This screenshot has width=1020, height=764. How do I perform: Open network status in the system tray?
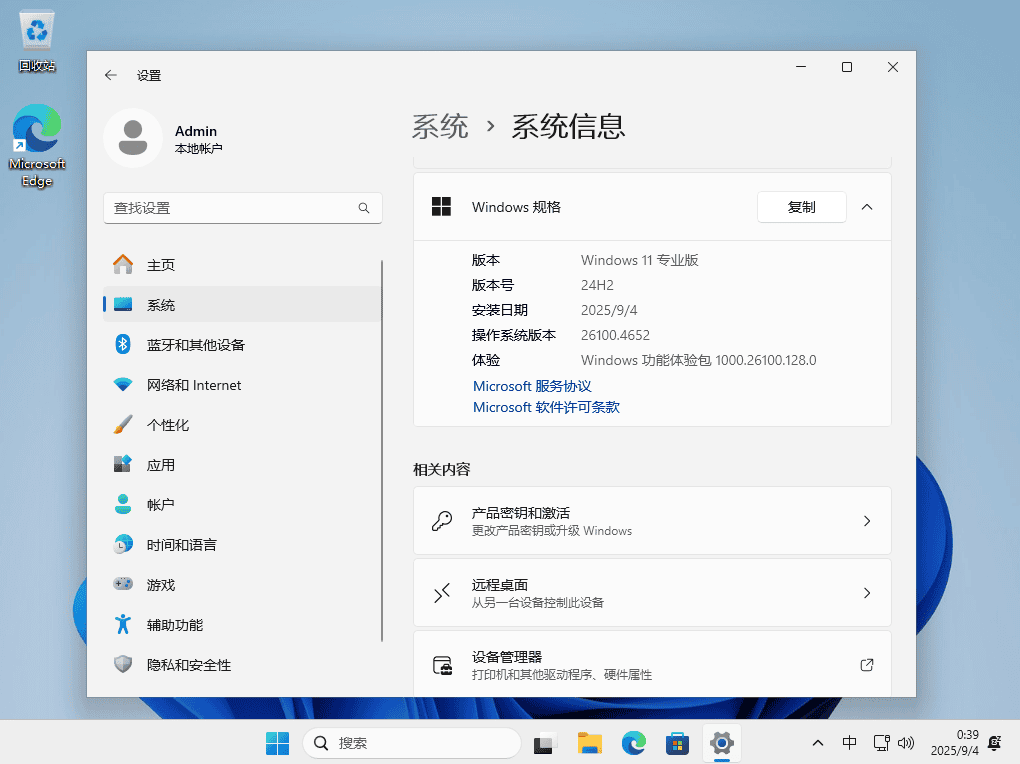tap(881, 743)
